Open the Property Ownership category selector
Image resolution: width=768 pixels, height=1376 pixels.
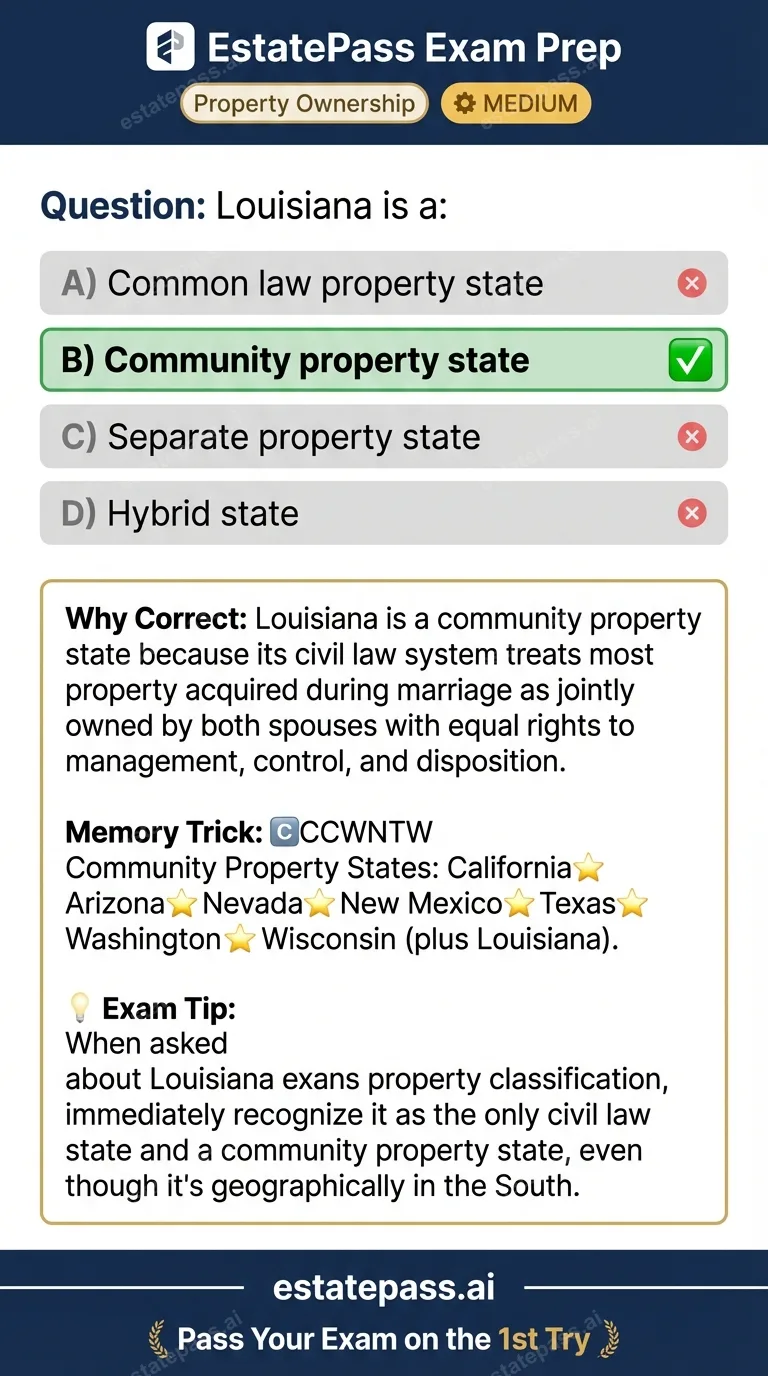(303, 103)
